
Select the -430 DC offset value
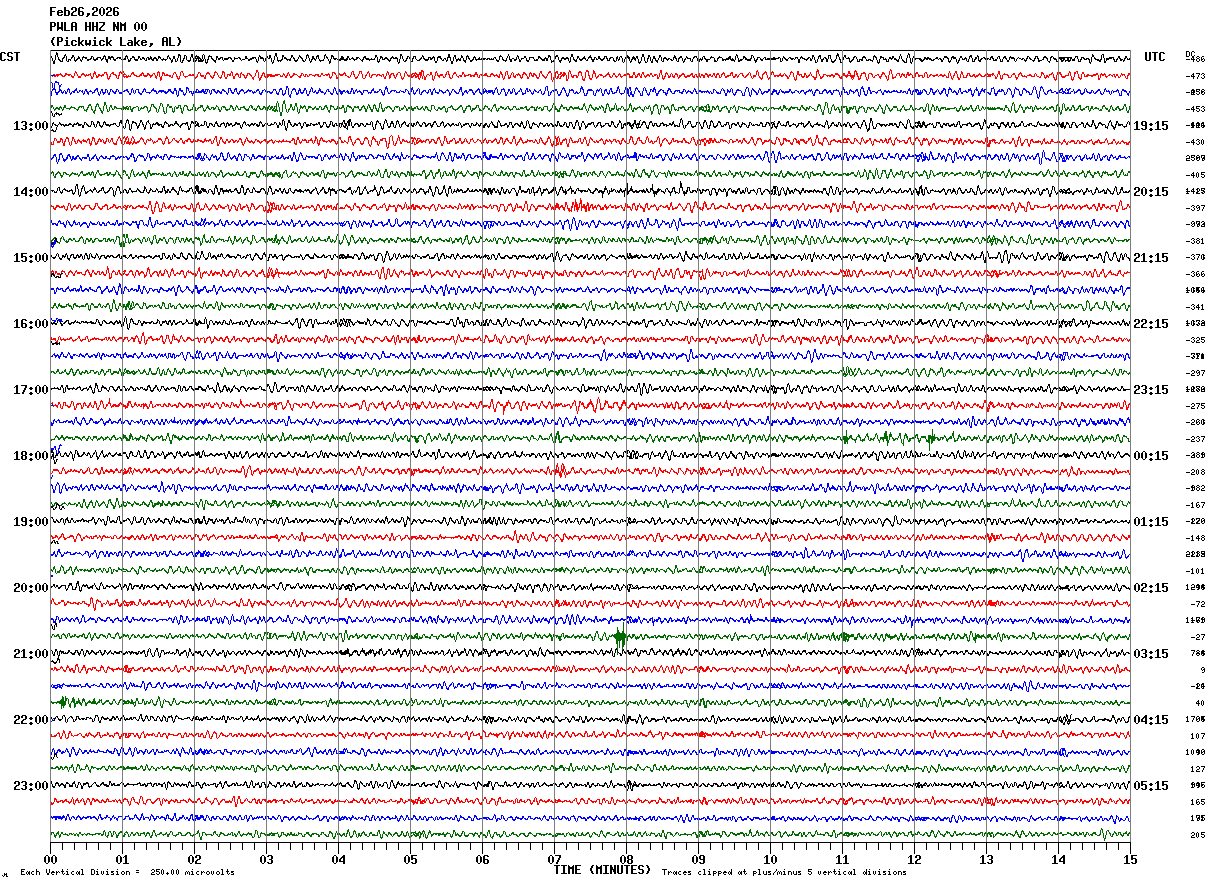(x=1195, y=142)
